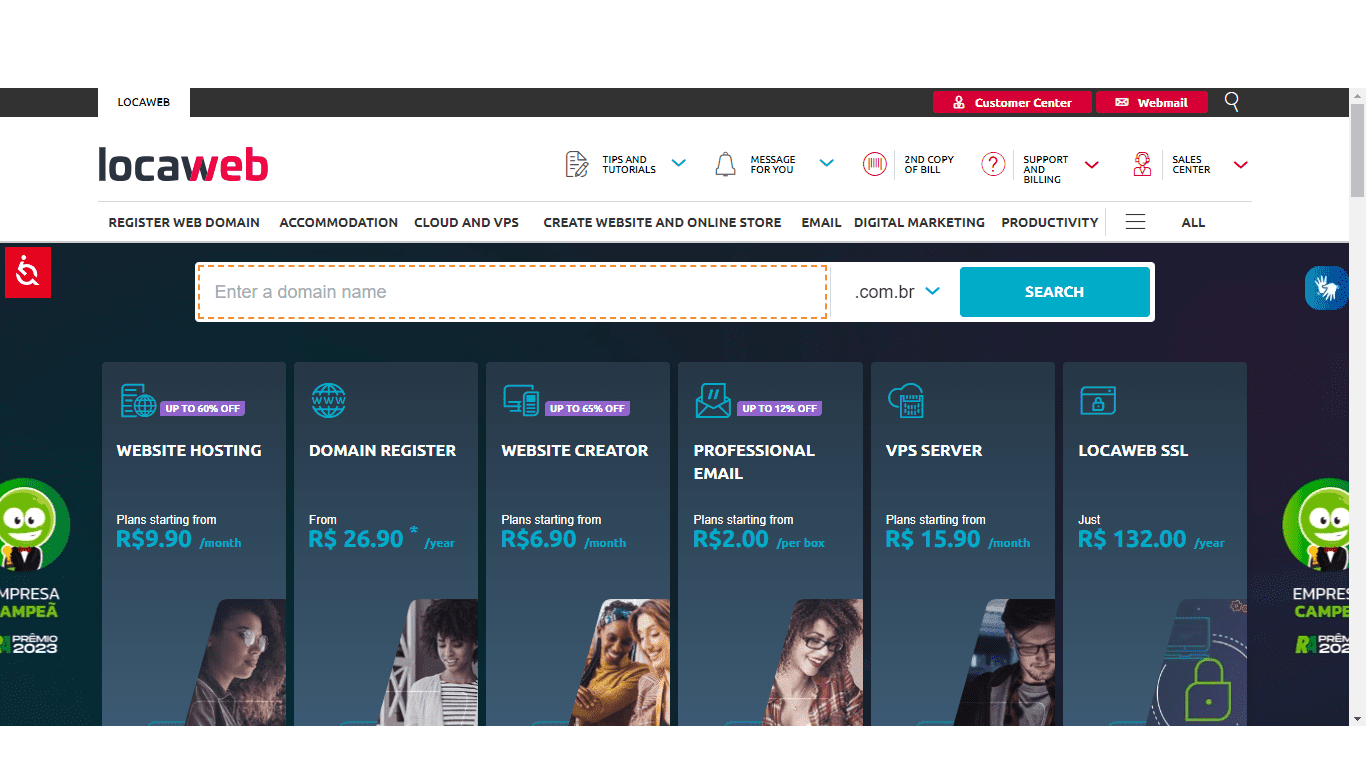Click the Domain Register www globe icon
1366x768 pixels.
click(x=328, y=400)
